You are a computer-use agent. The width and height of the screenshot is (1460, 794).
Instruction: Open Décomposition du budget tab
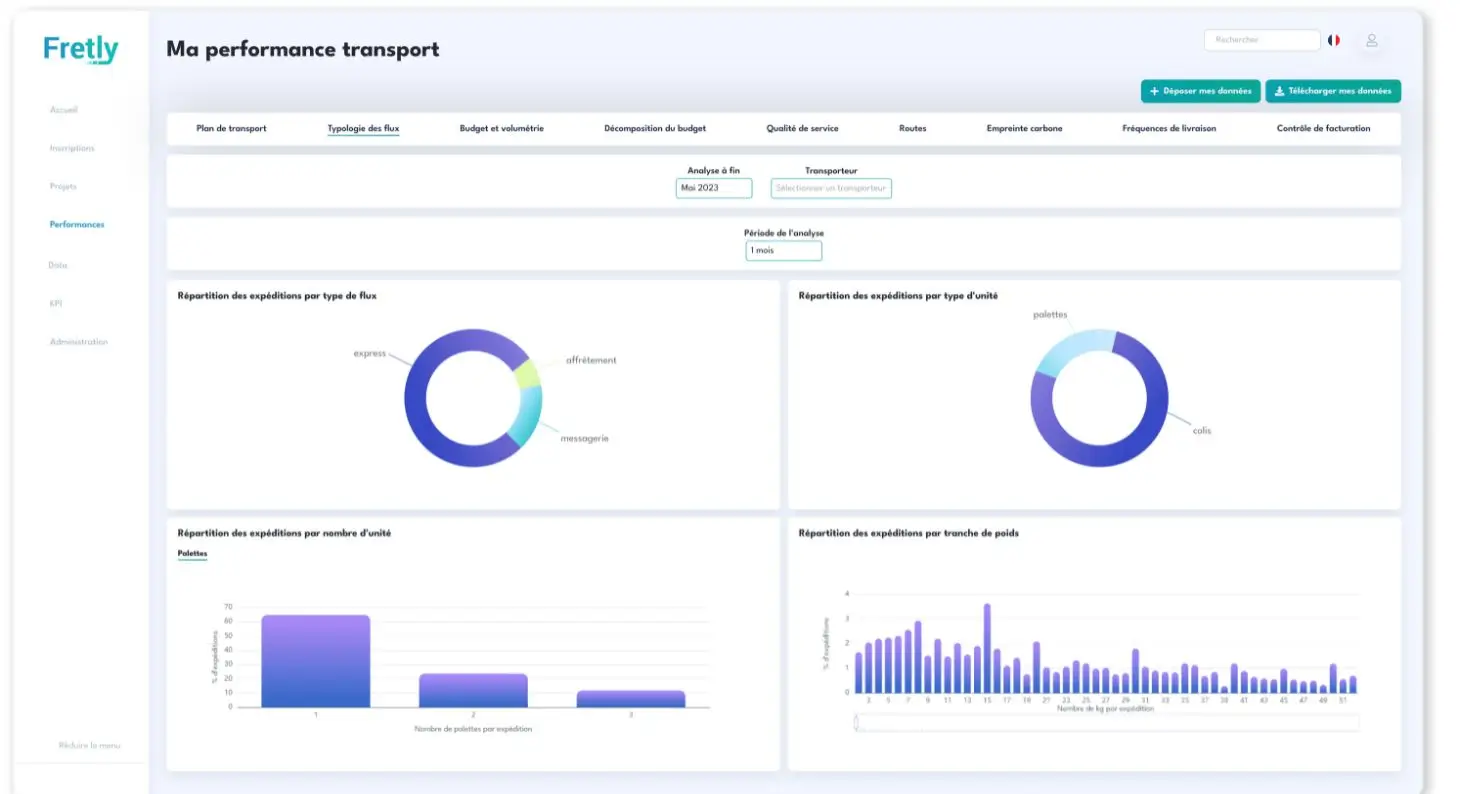click(655, 128)
